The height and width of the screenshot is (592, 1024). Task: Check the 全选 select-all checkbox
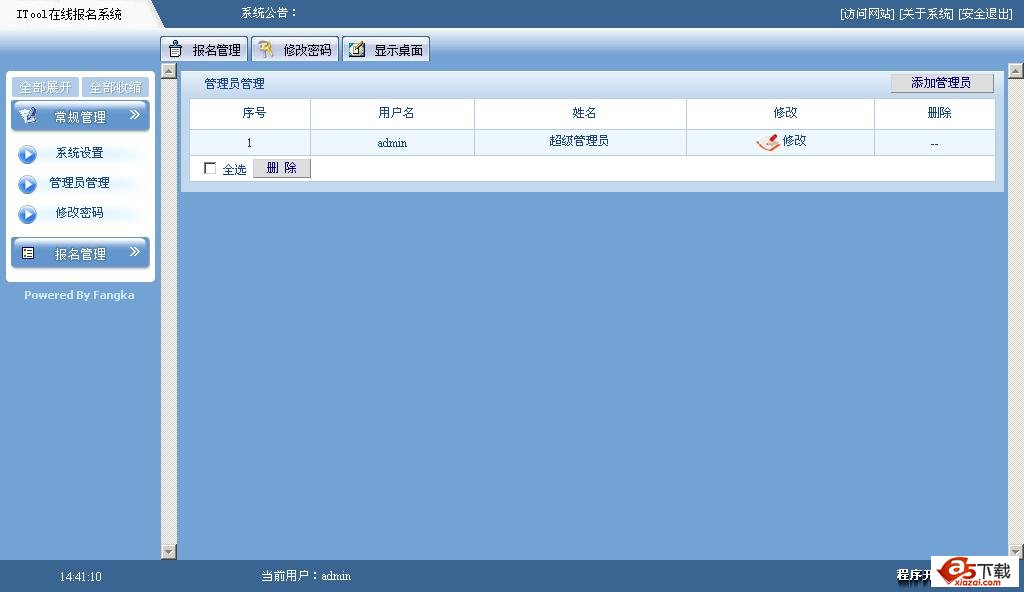(x=210, y=168)
